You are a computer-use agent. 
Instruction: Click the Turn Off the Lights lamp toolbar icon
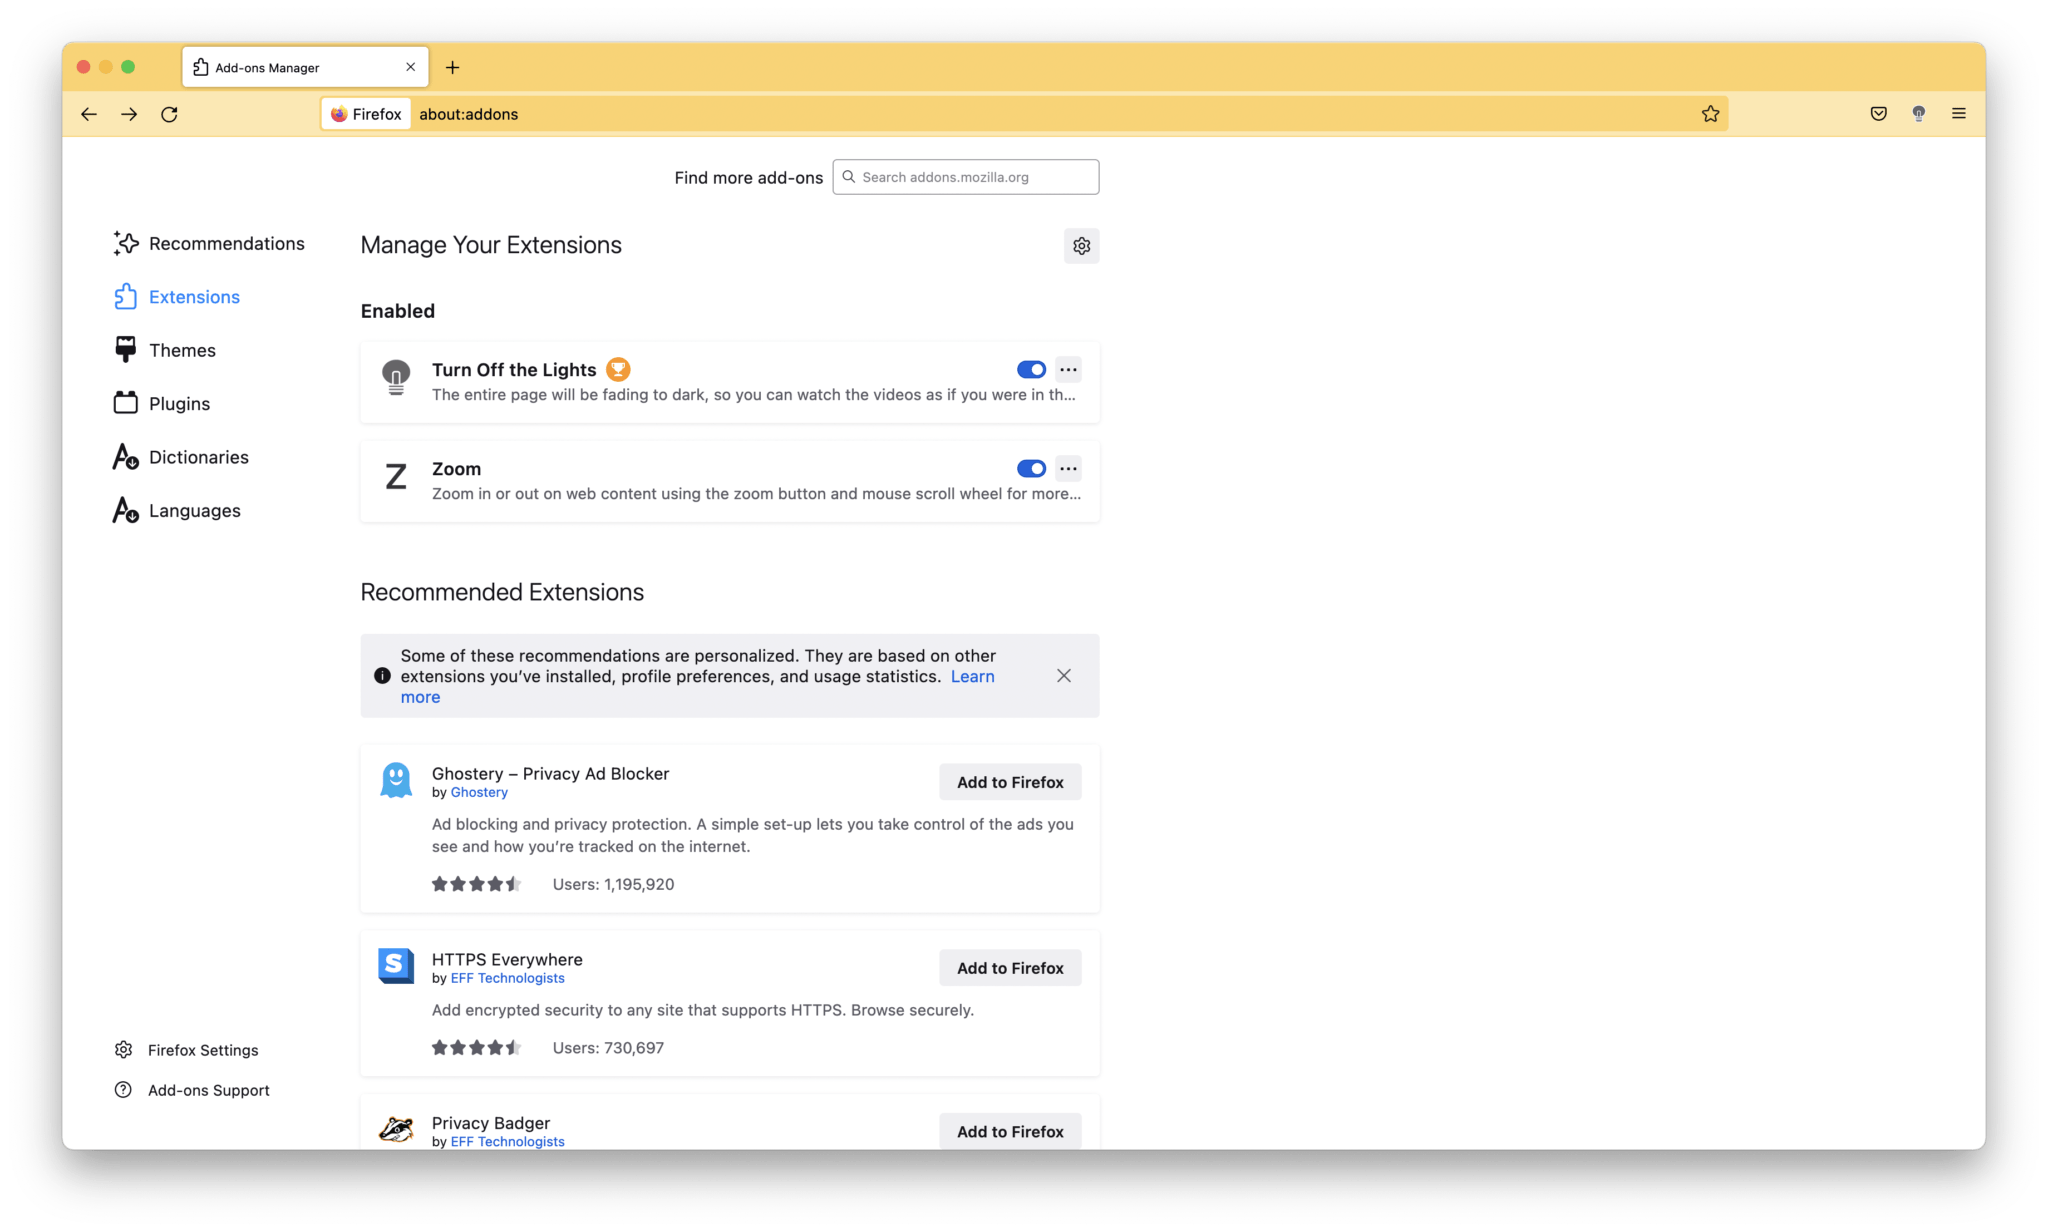1918,114
